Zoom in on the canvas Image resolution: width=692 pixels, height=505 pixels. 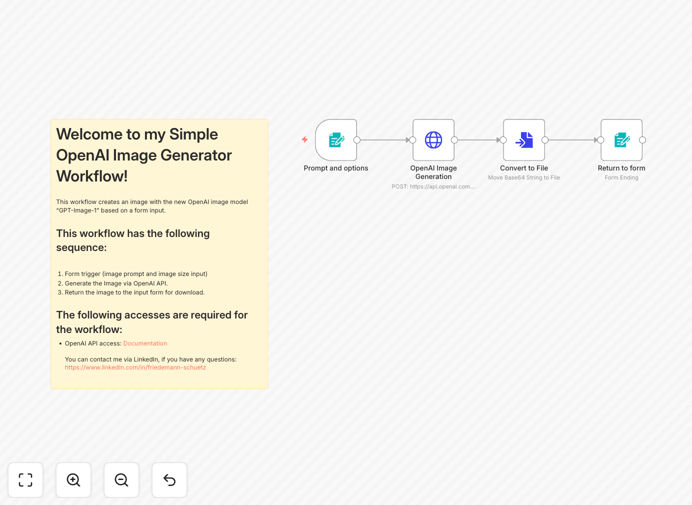click(73, 480)
